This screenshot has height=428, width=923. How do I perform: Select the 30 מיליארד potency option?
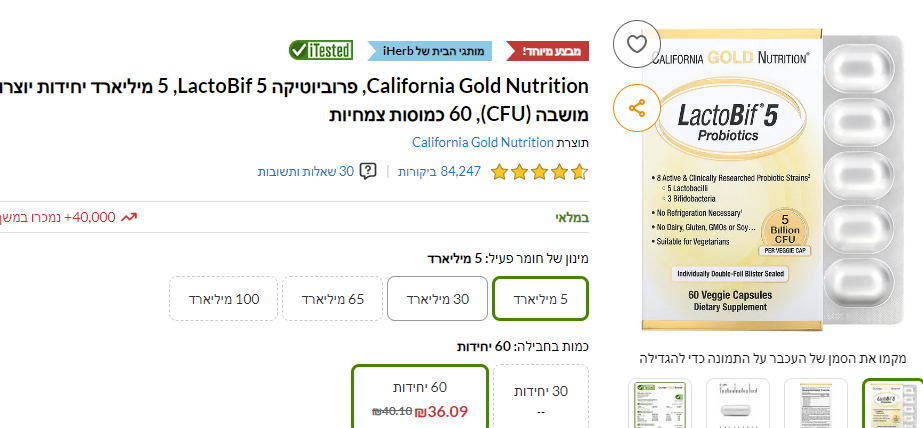click(436, 299)
